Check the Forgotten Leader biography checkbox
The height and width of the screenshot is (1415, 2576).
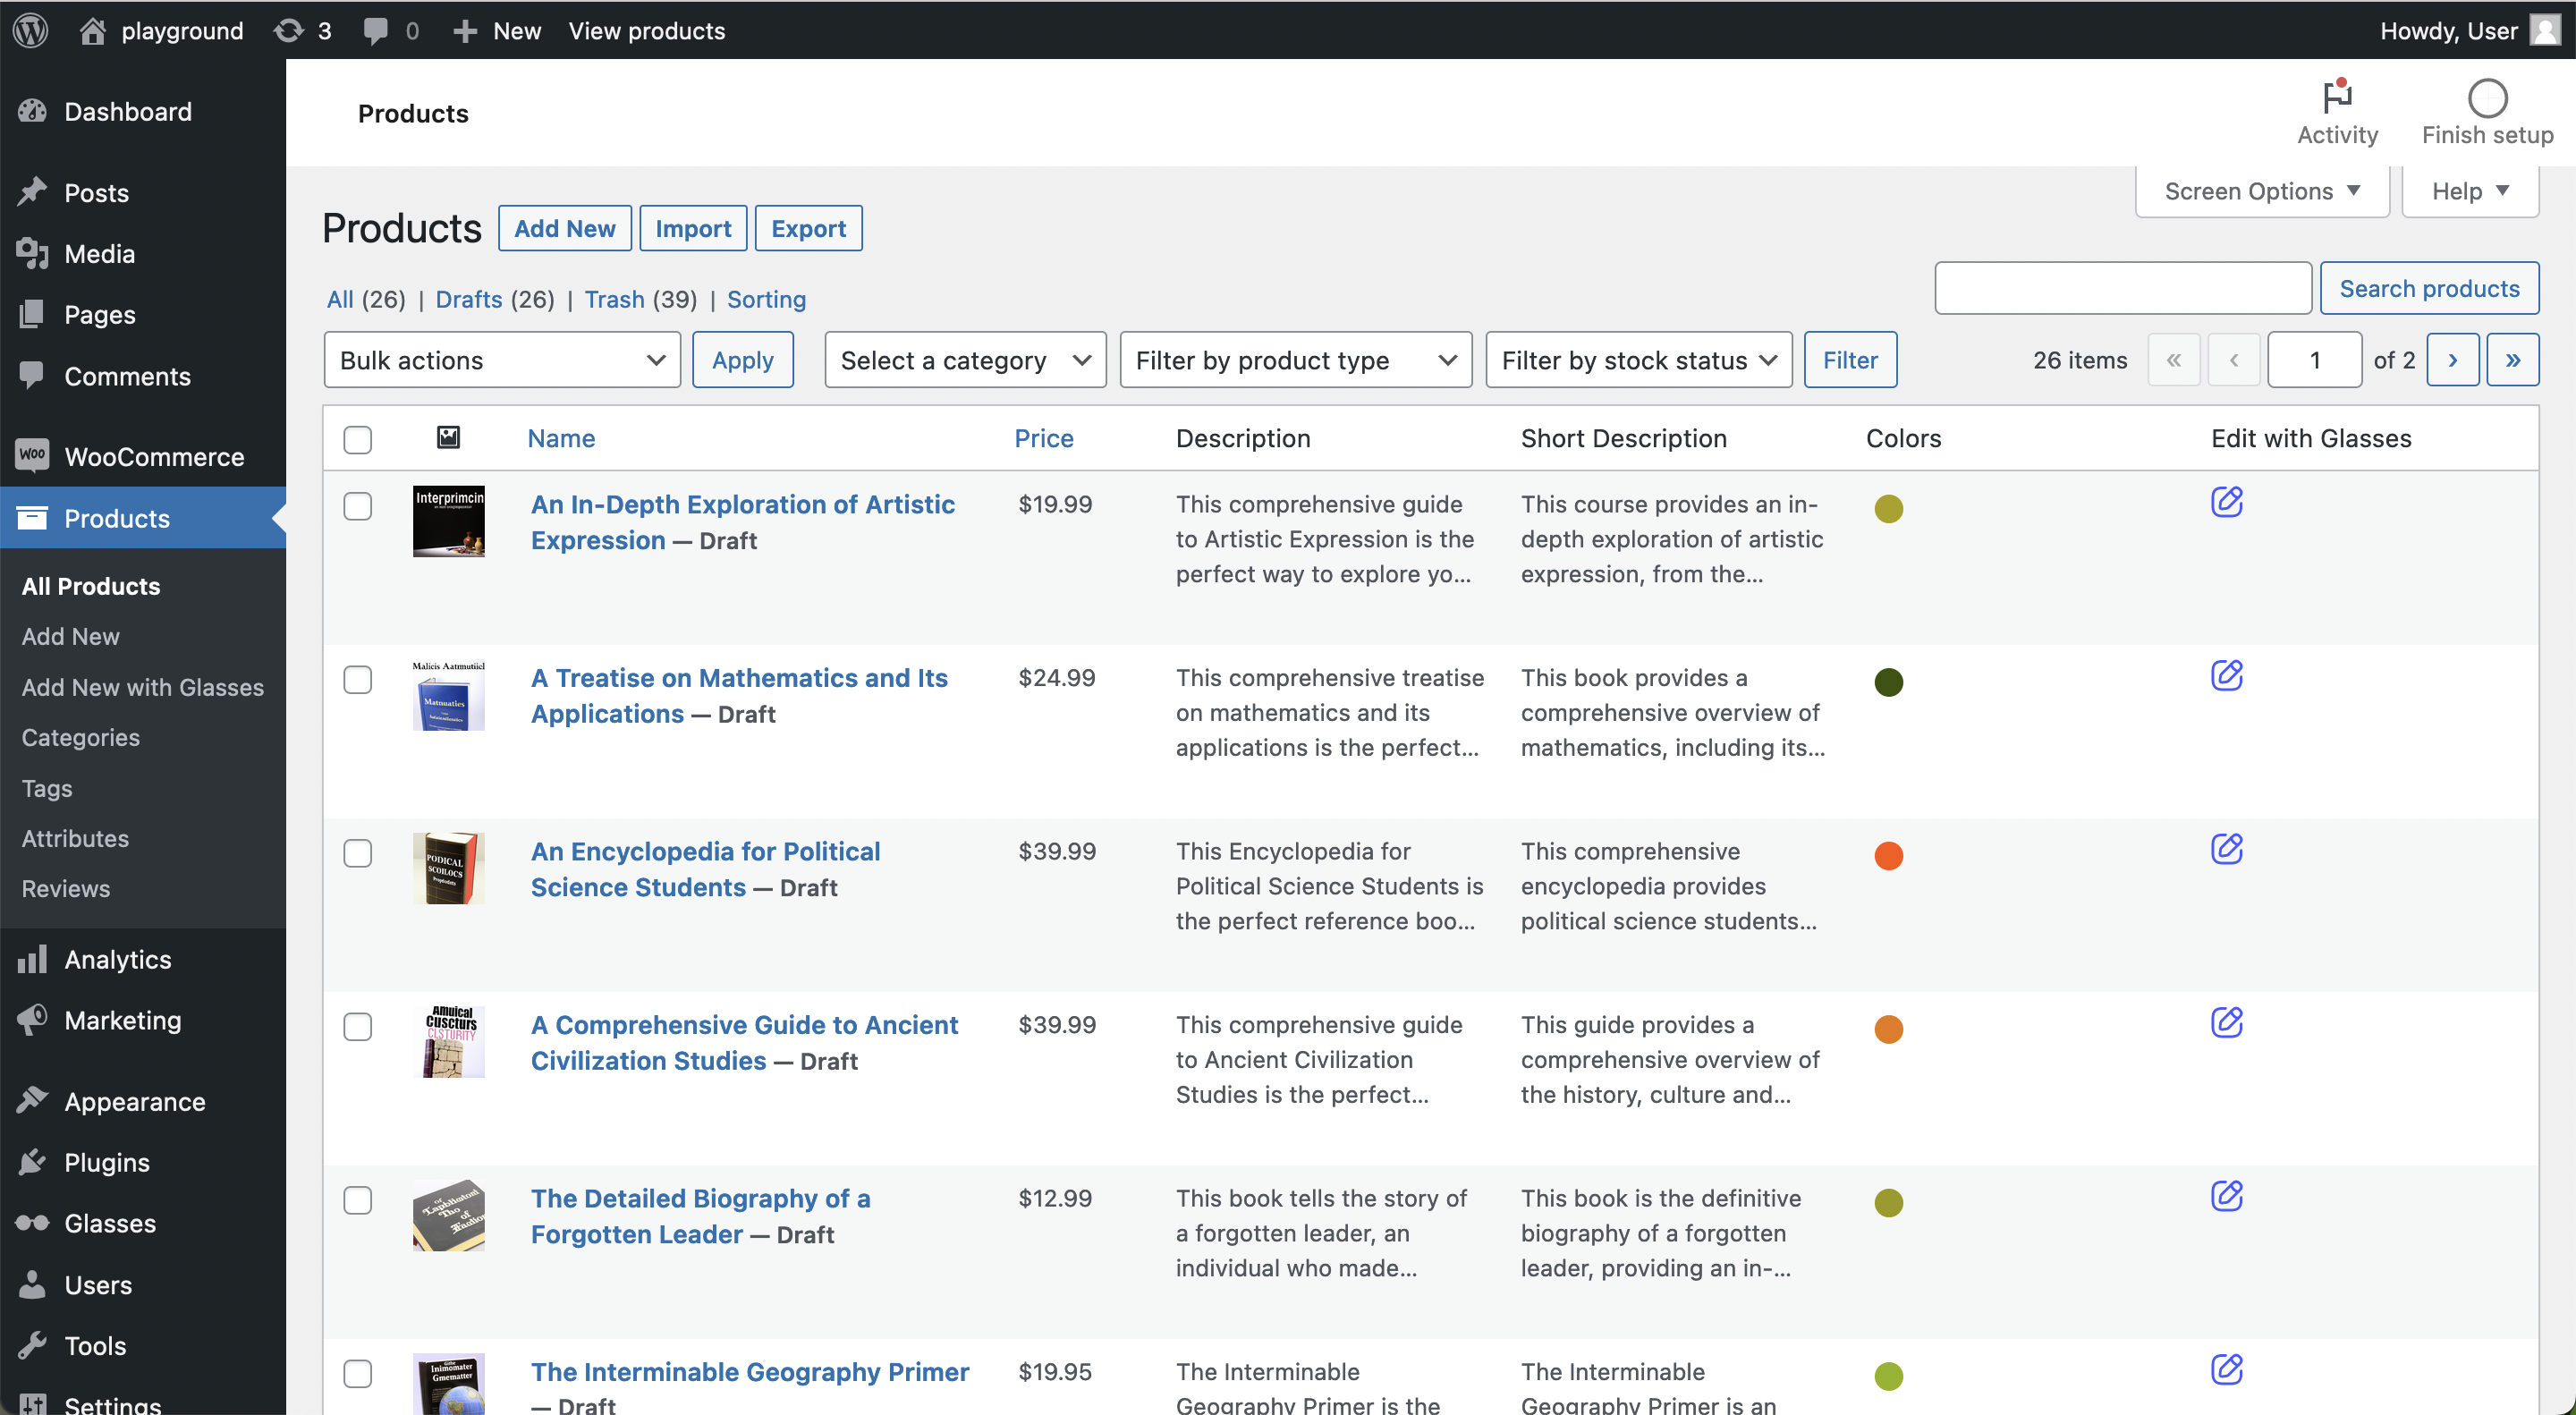click(x=357, y=1200)
